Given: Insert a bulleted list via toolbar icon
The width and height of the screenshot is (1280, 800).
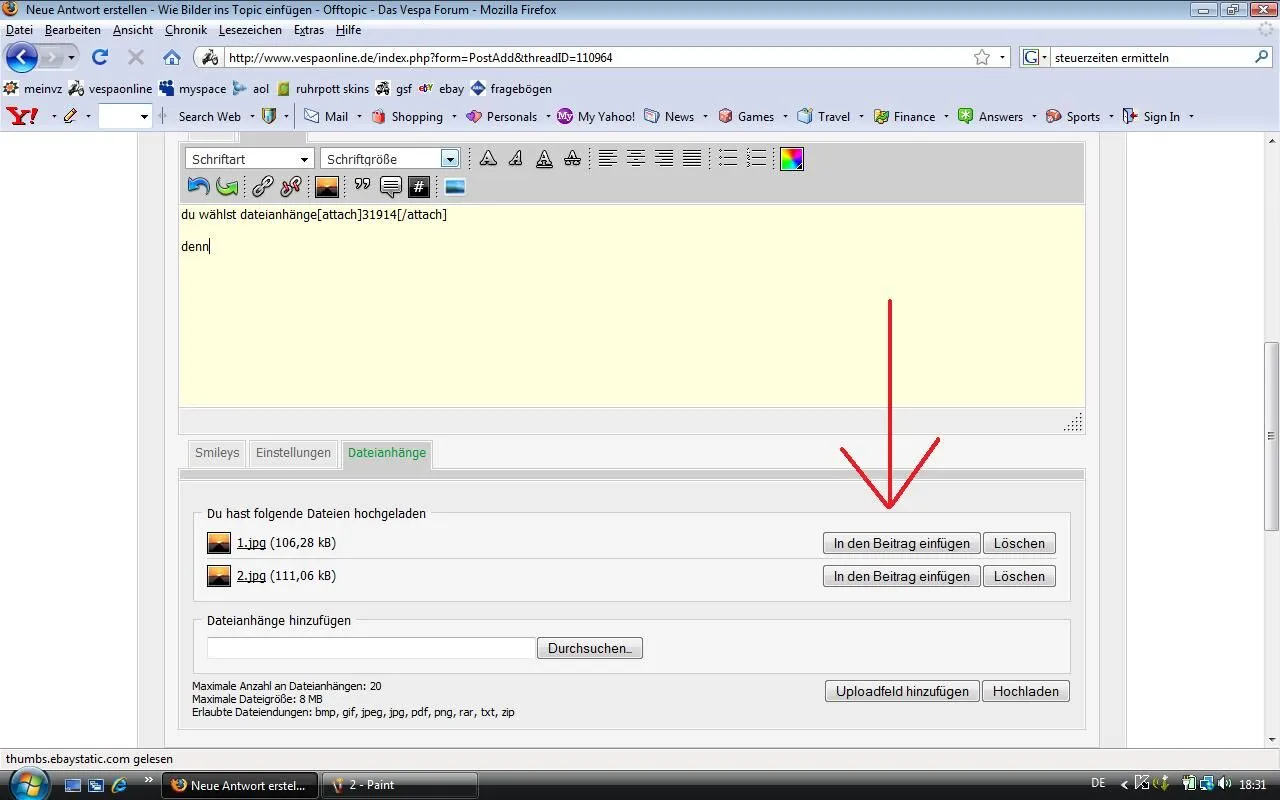Looking at the screenshot, I should [728, 158].
